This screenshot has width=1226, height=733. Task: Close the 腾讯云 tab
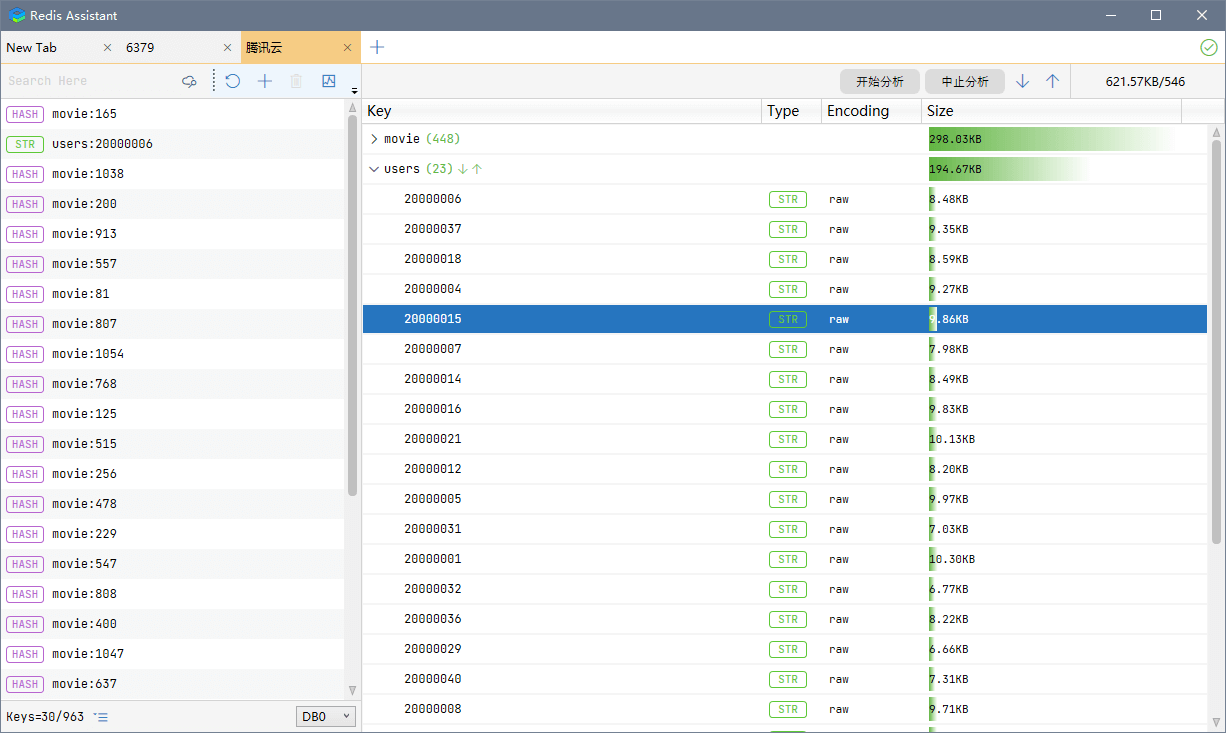click(x=348, y=47)
